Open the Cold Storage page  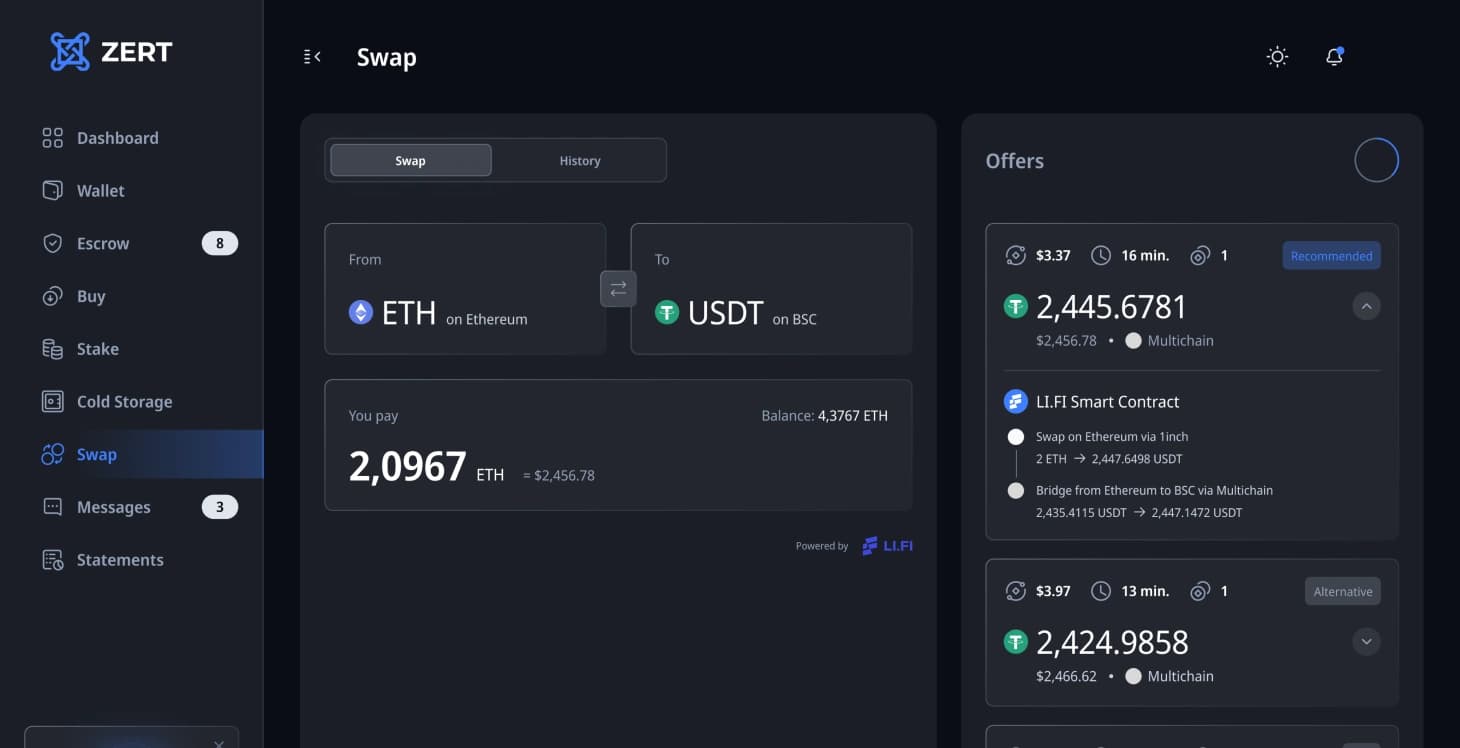[124, 401]
